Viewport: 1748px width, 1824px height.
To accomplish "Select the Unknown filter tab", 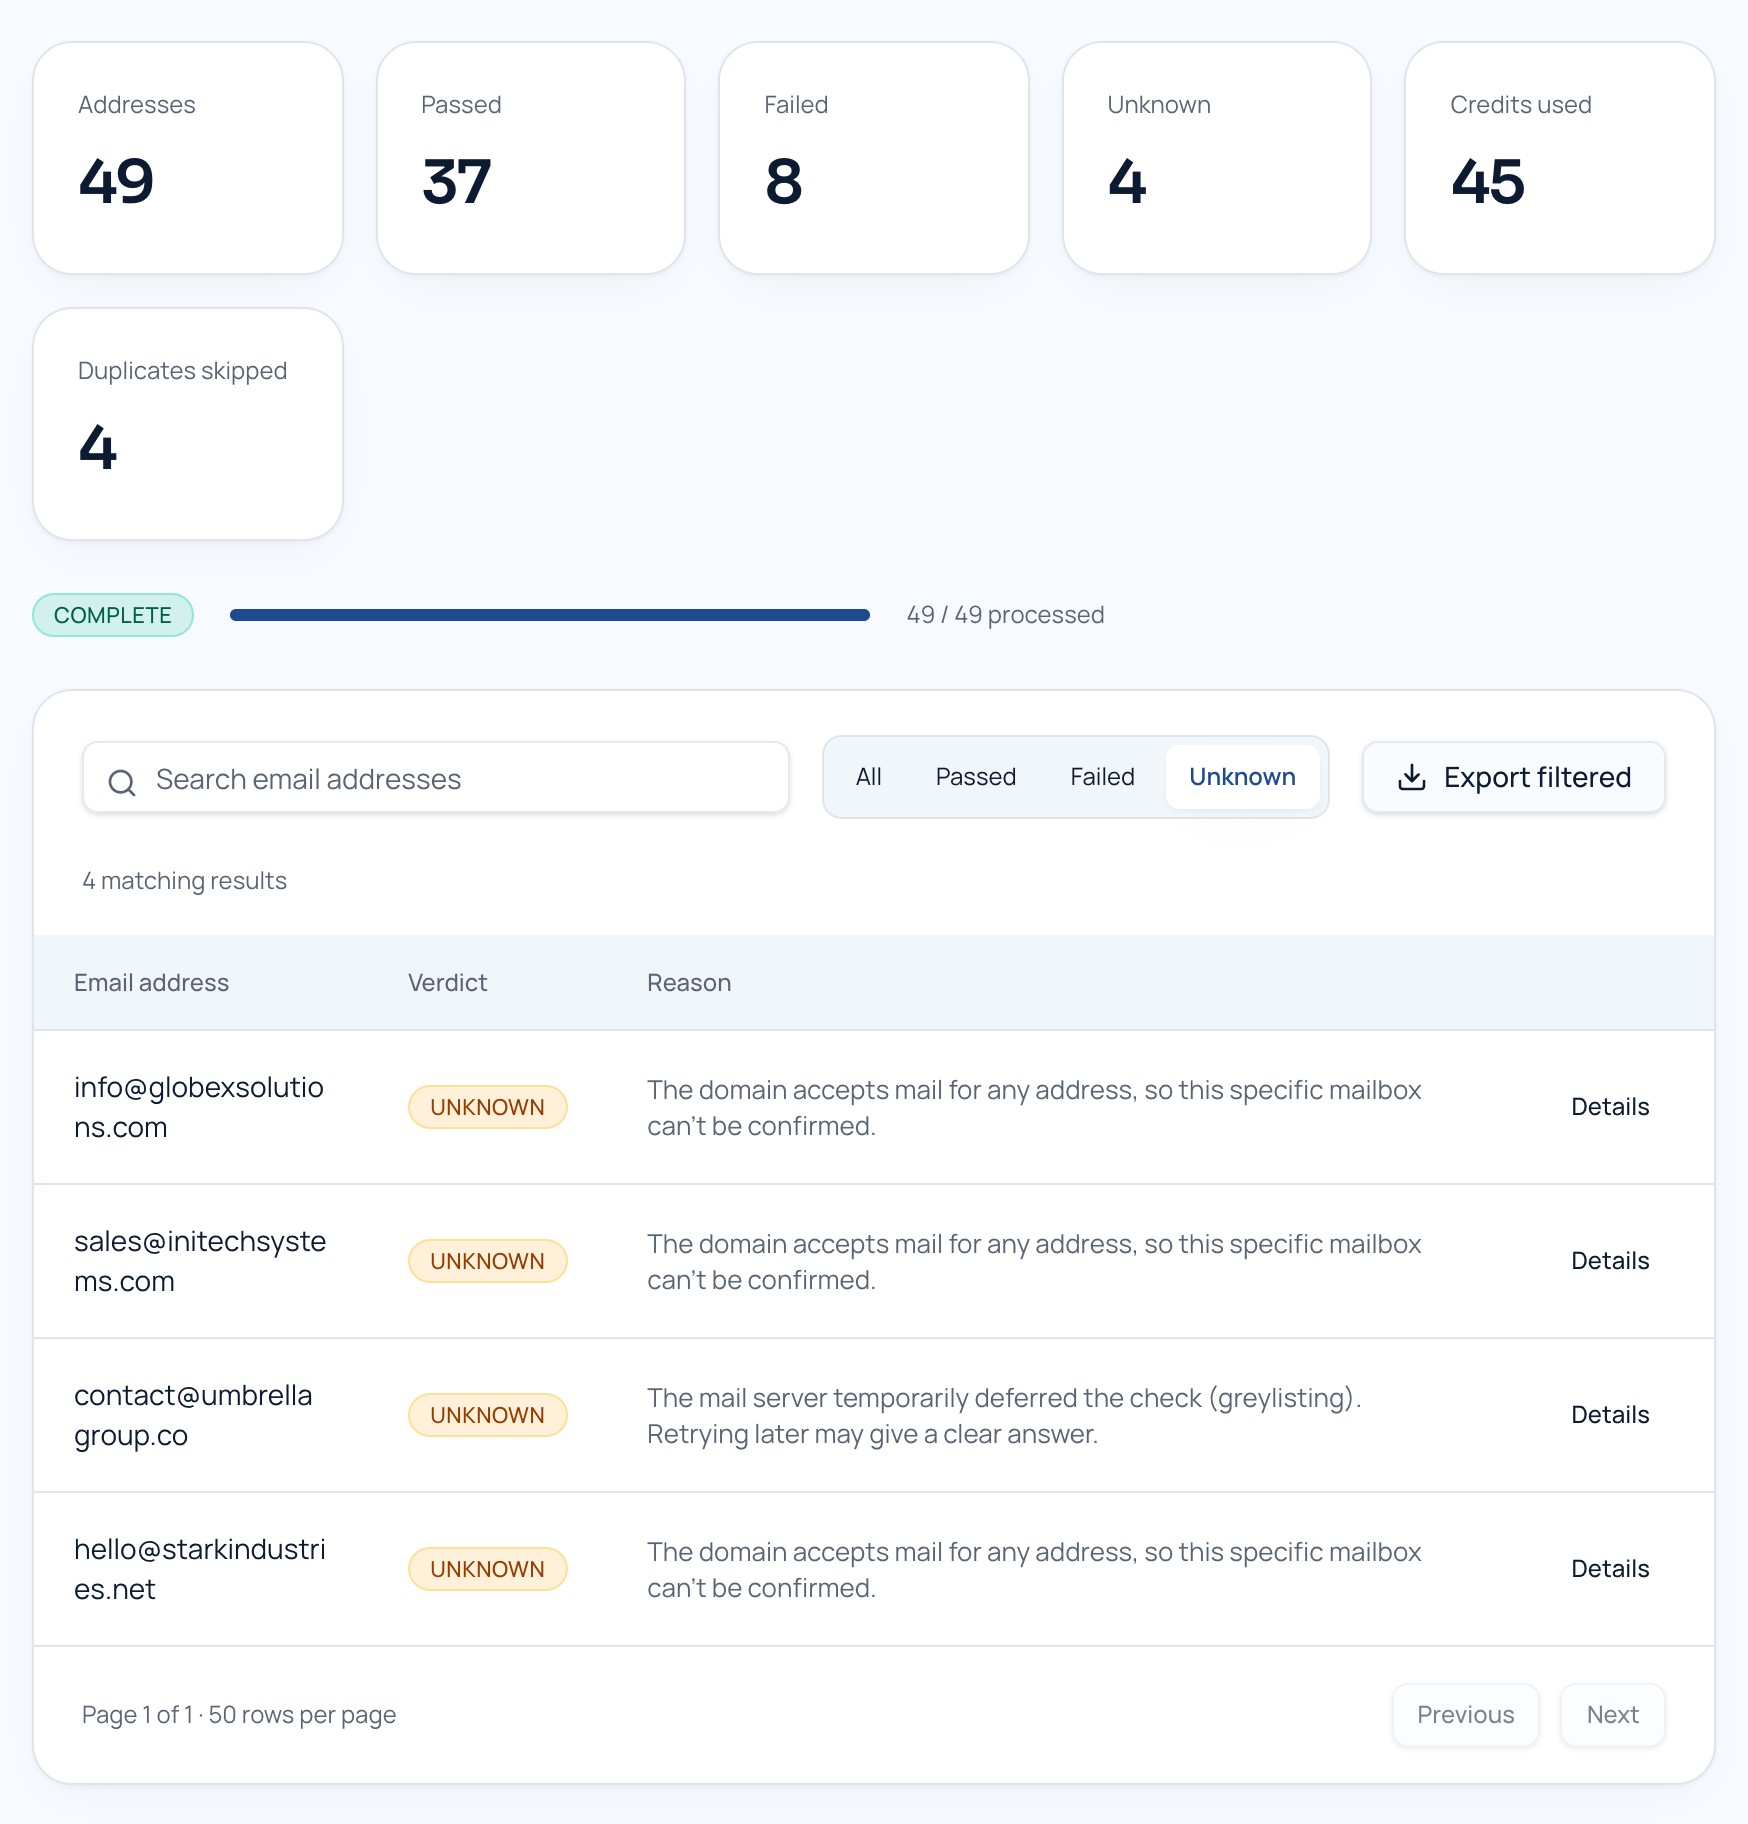I will (x=1242, y=777).
